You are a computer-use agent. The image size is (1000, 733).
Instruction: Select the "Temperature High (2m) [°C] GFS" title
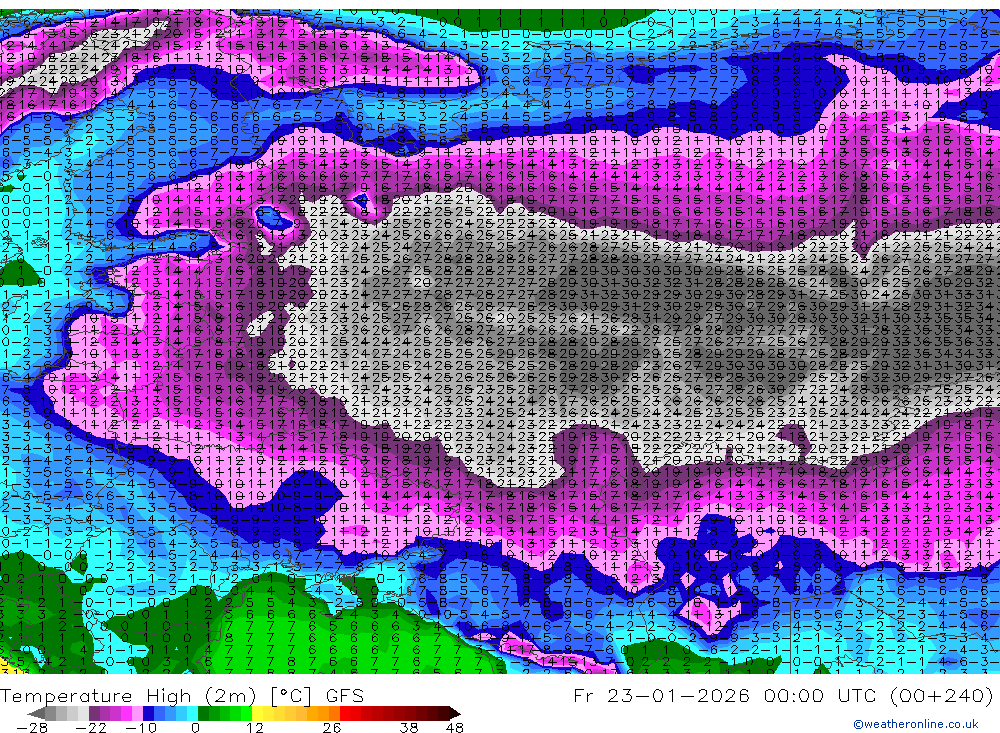pos(182,695)
